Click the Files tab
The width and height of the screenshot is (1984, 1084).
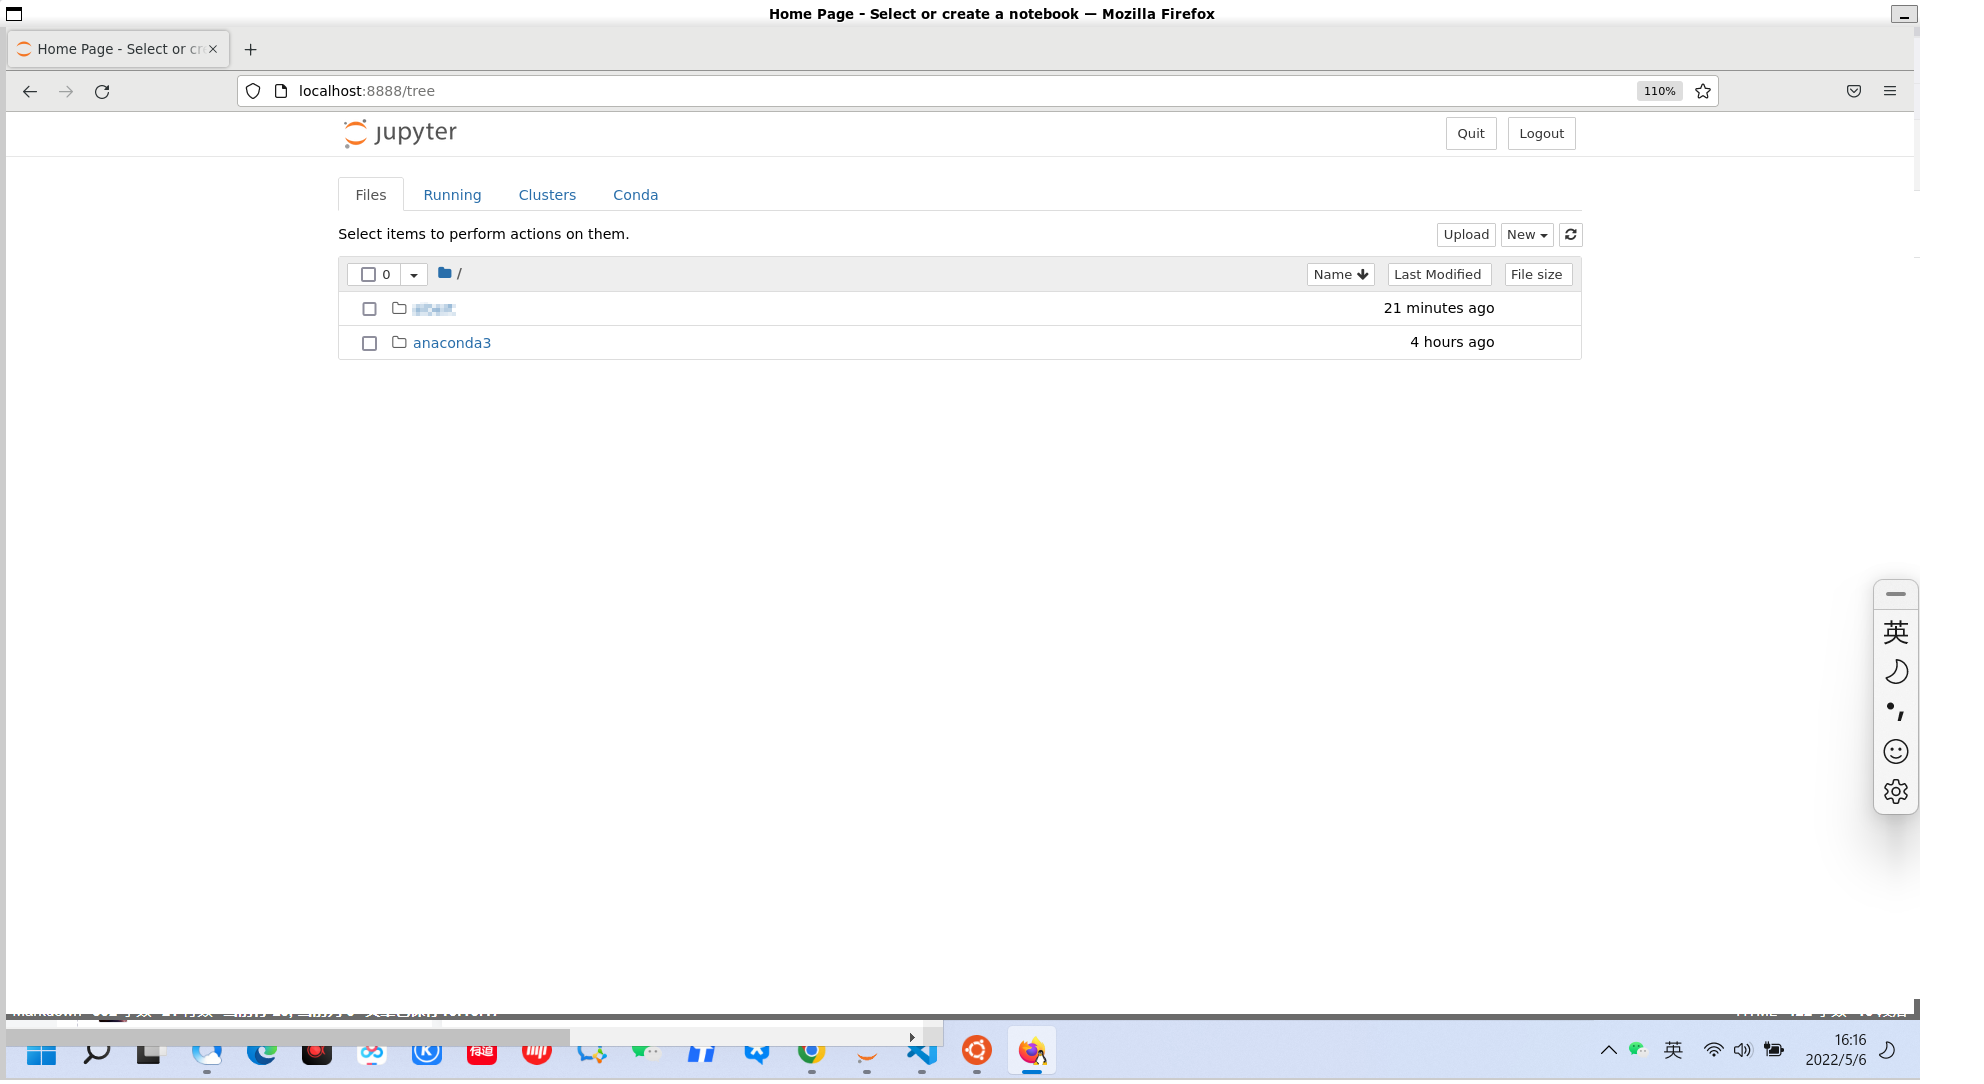371,195
